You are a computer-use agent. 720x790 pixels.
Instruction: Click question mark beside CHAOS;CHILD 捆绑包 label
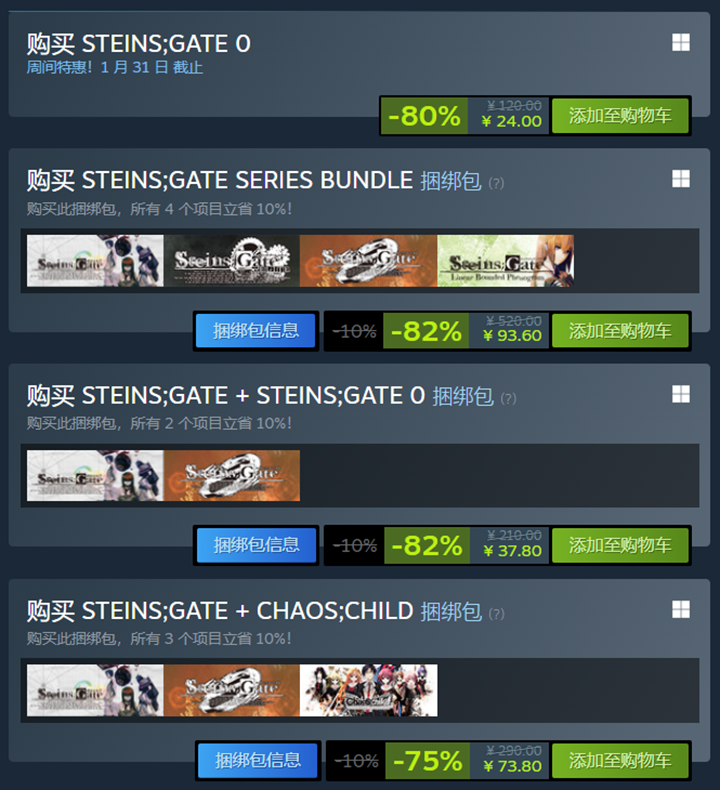(x=496, y=614)
